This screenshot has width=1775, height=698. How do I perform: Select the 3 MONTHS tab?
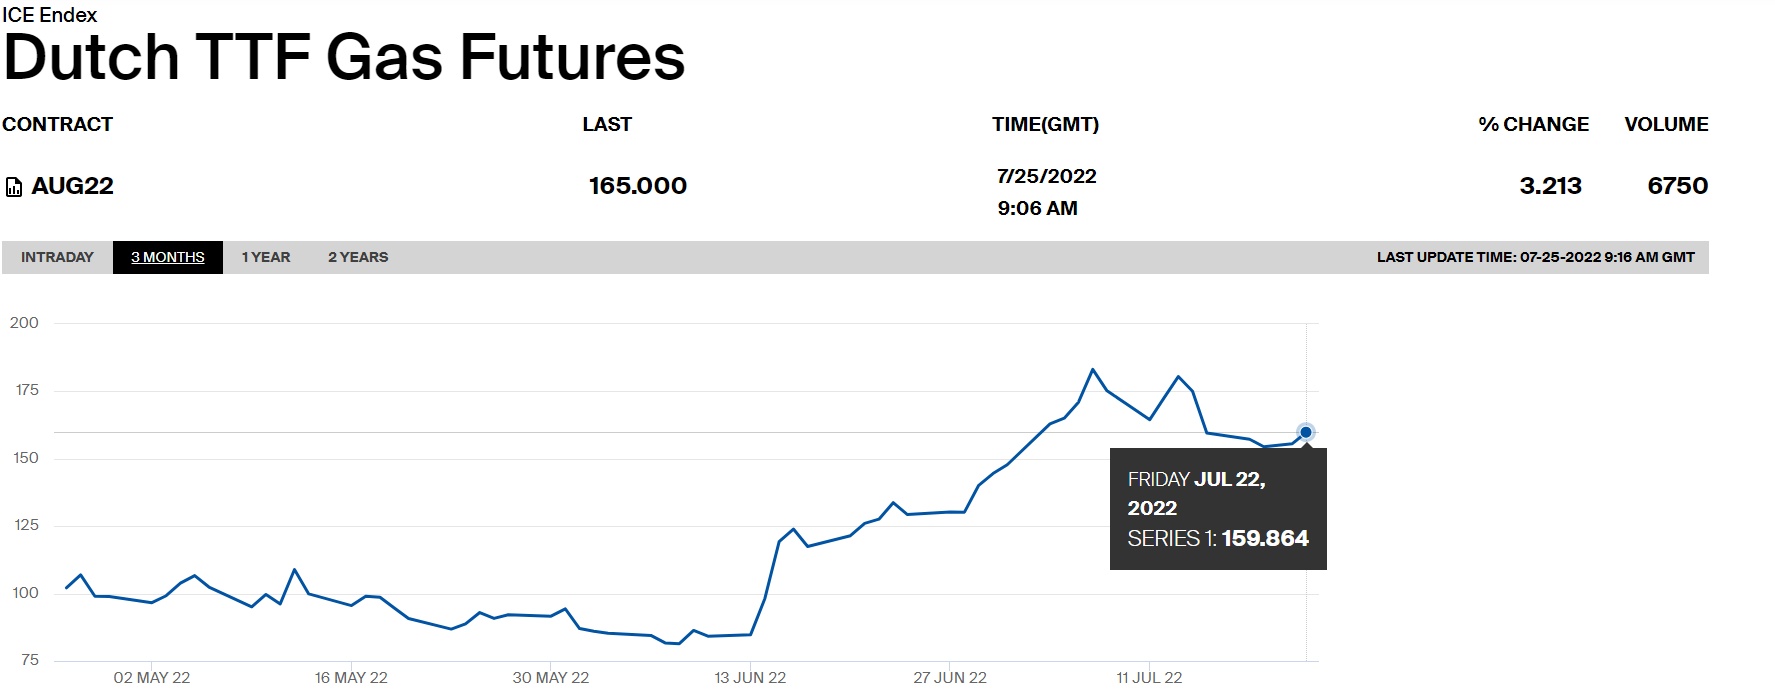[x=168, y=257]
